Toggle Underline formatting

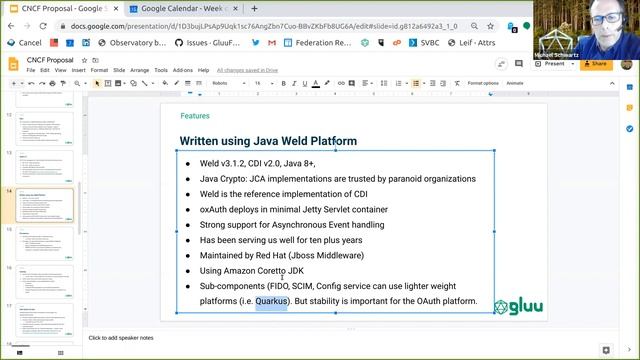coord(304,83)
